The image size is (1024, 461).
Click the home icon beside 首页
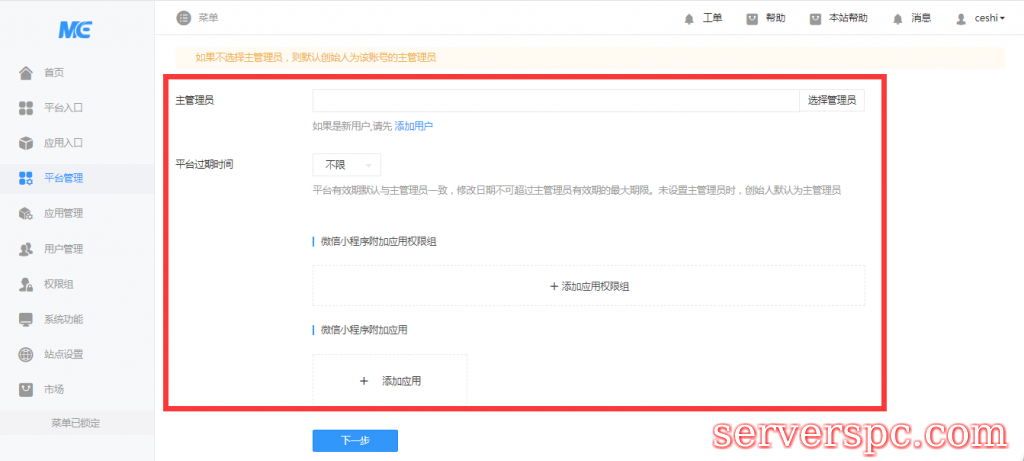25,72
